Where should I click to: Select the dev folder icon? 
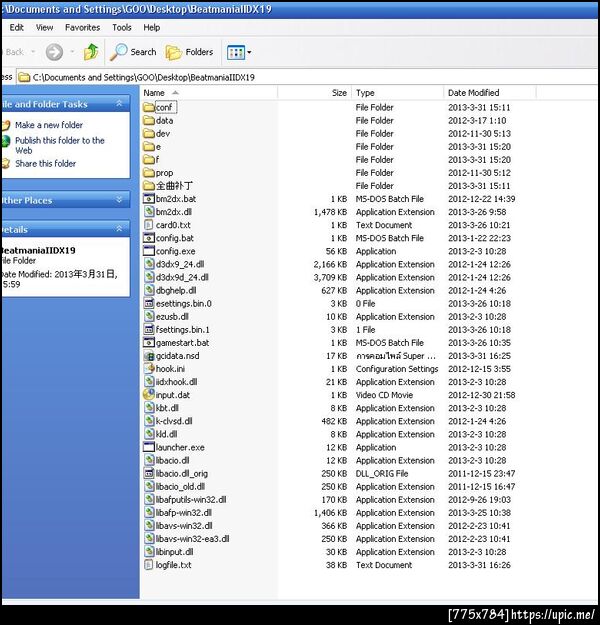(x=149, y=134)
